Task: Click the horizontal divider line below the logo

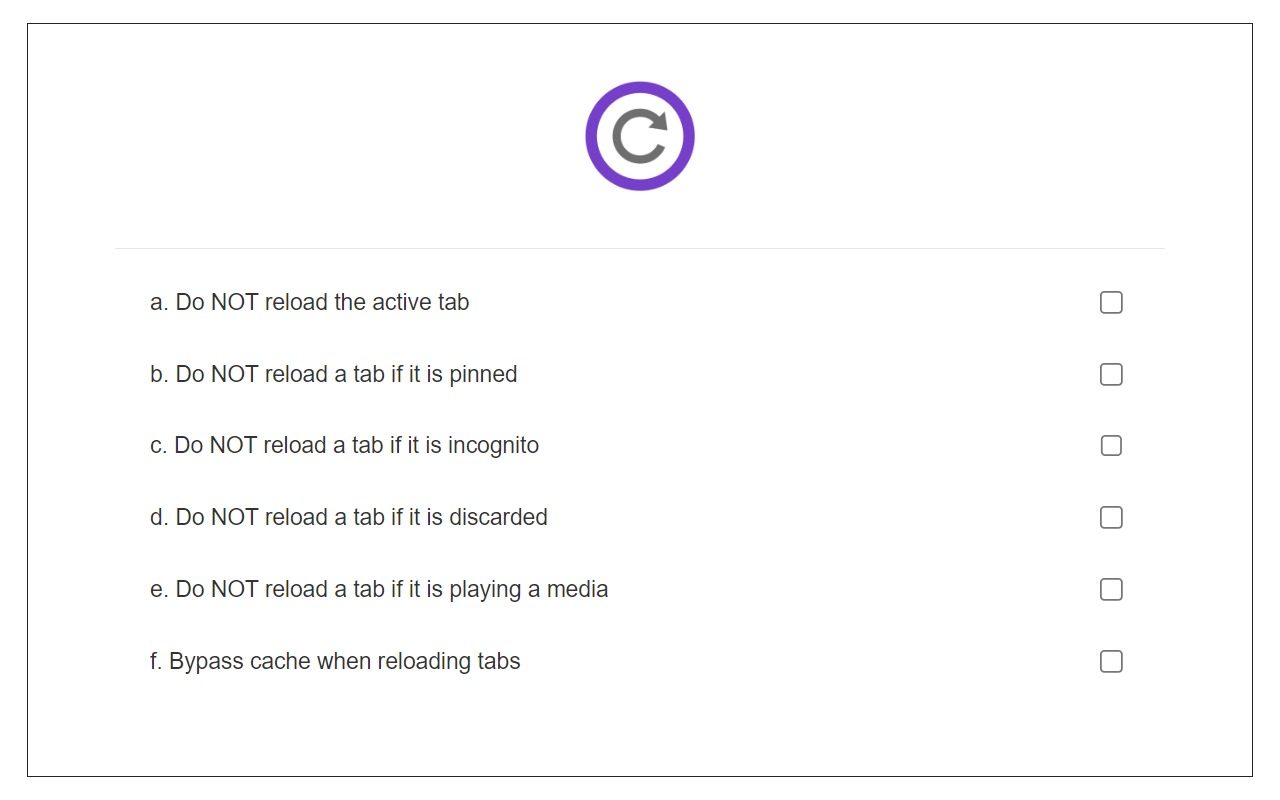Action: coord(640,248)
